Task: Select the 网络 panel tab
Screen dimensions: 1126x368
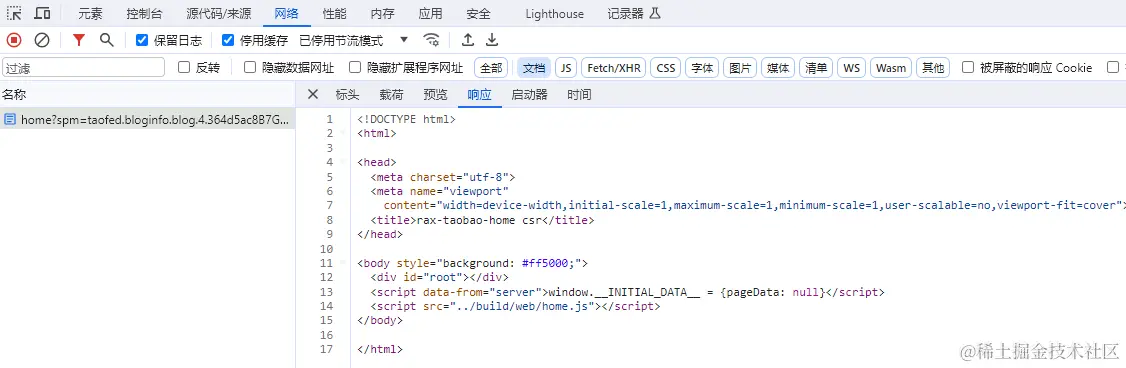Action: pyautogui.click(x=287, y=14)
